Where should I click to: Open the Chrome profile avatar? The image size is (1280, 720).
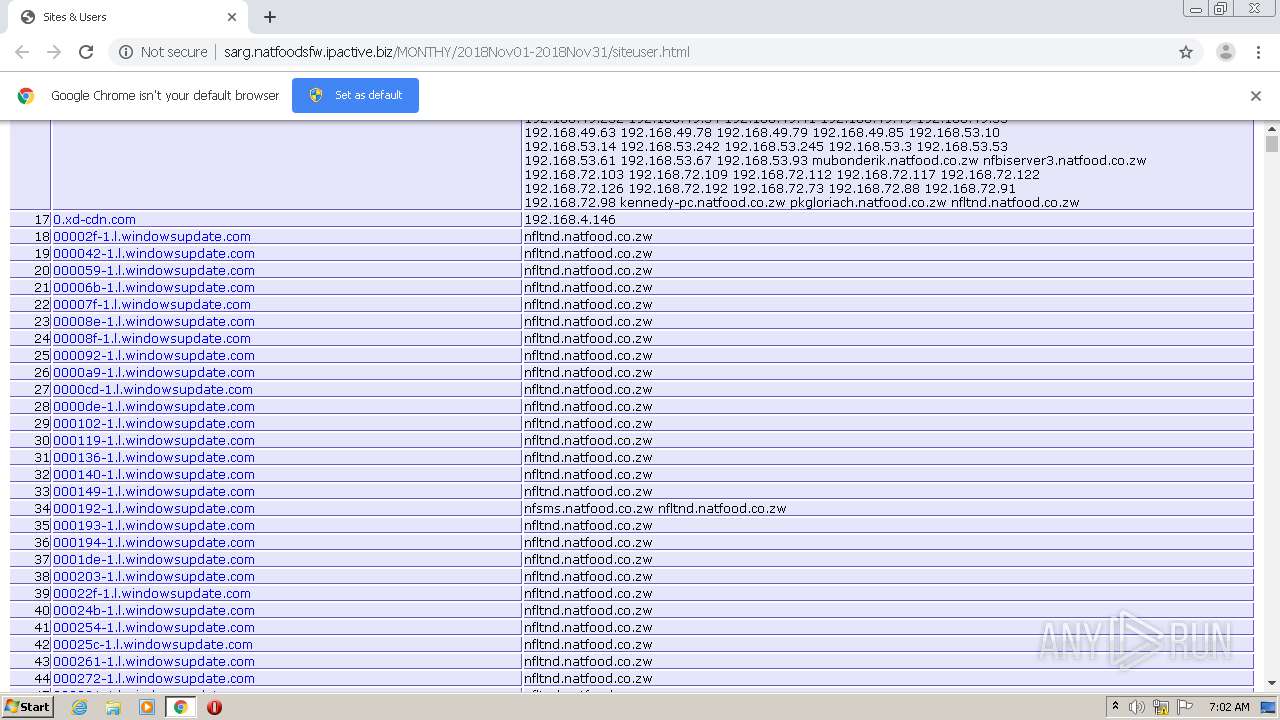(x=1225, y=52)
